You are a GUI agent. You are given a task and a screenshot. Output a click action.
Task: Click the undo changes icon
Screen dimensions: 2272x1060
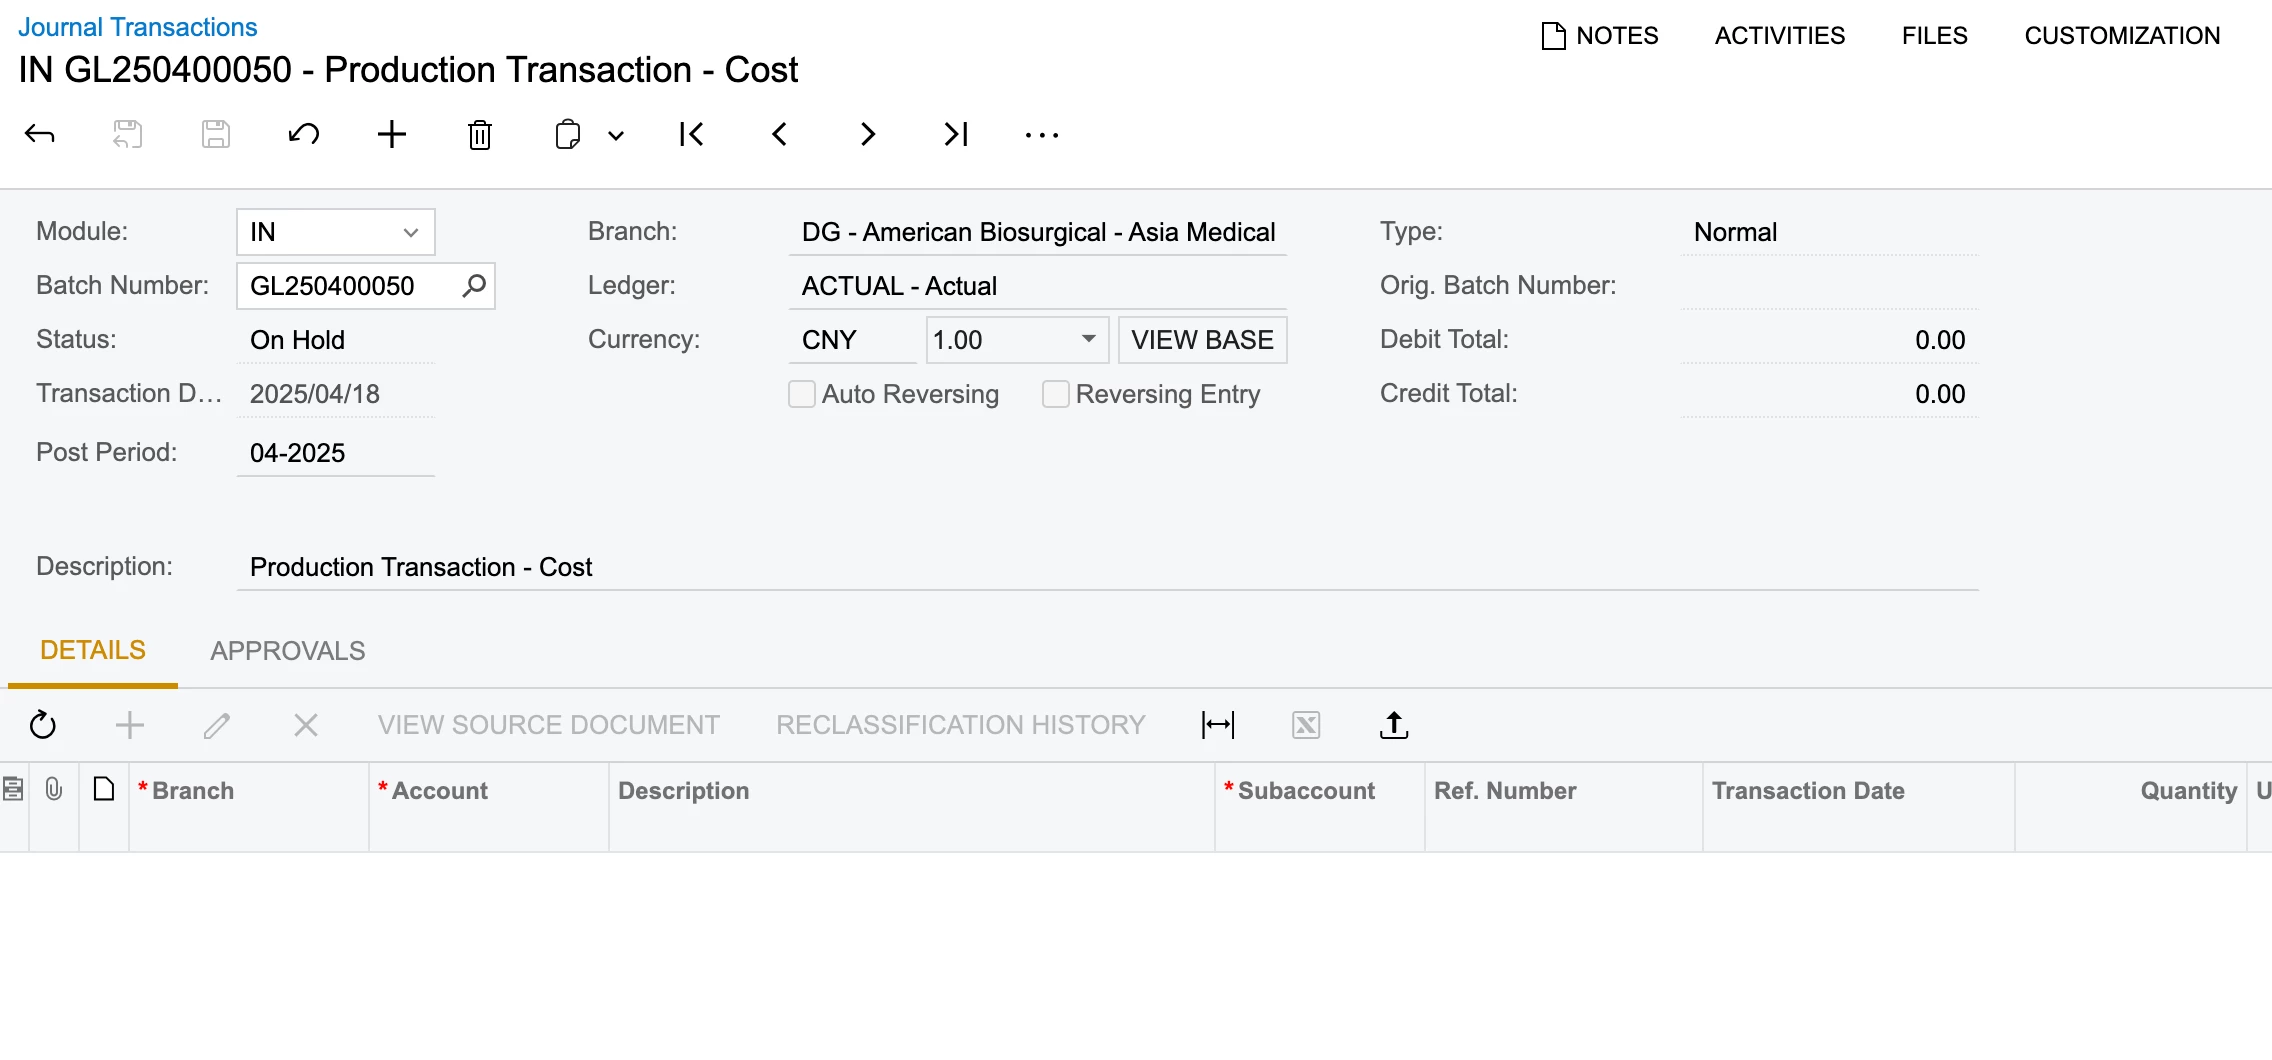pos(304,134)
